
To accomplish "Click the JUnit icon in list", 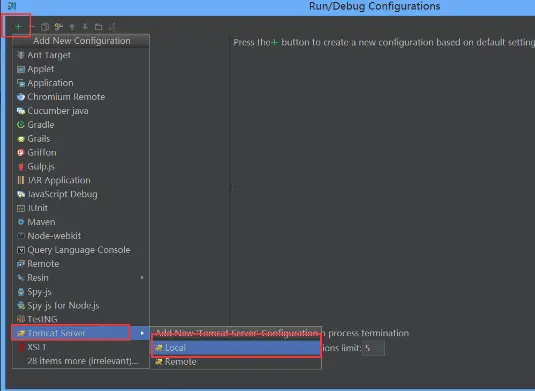I will (x=20, y=208).
